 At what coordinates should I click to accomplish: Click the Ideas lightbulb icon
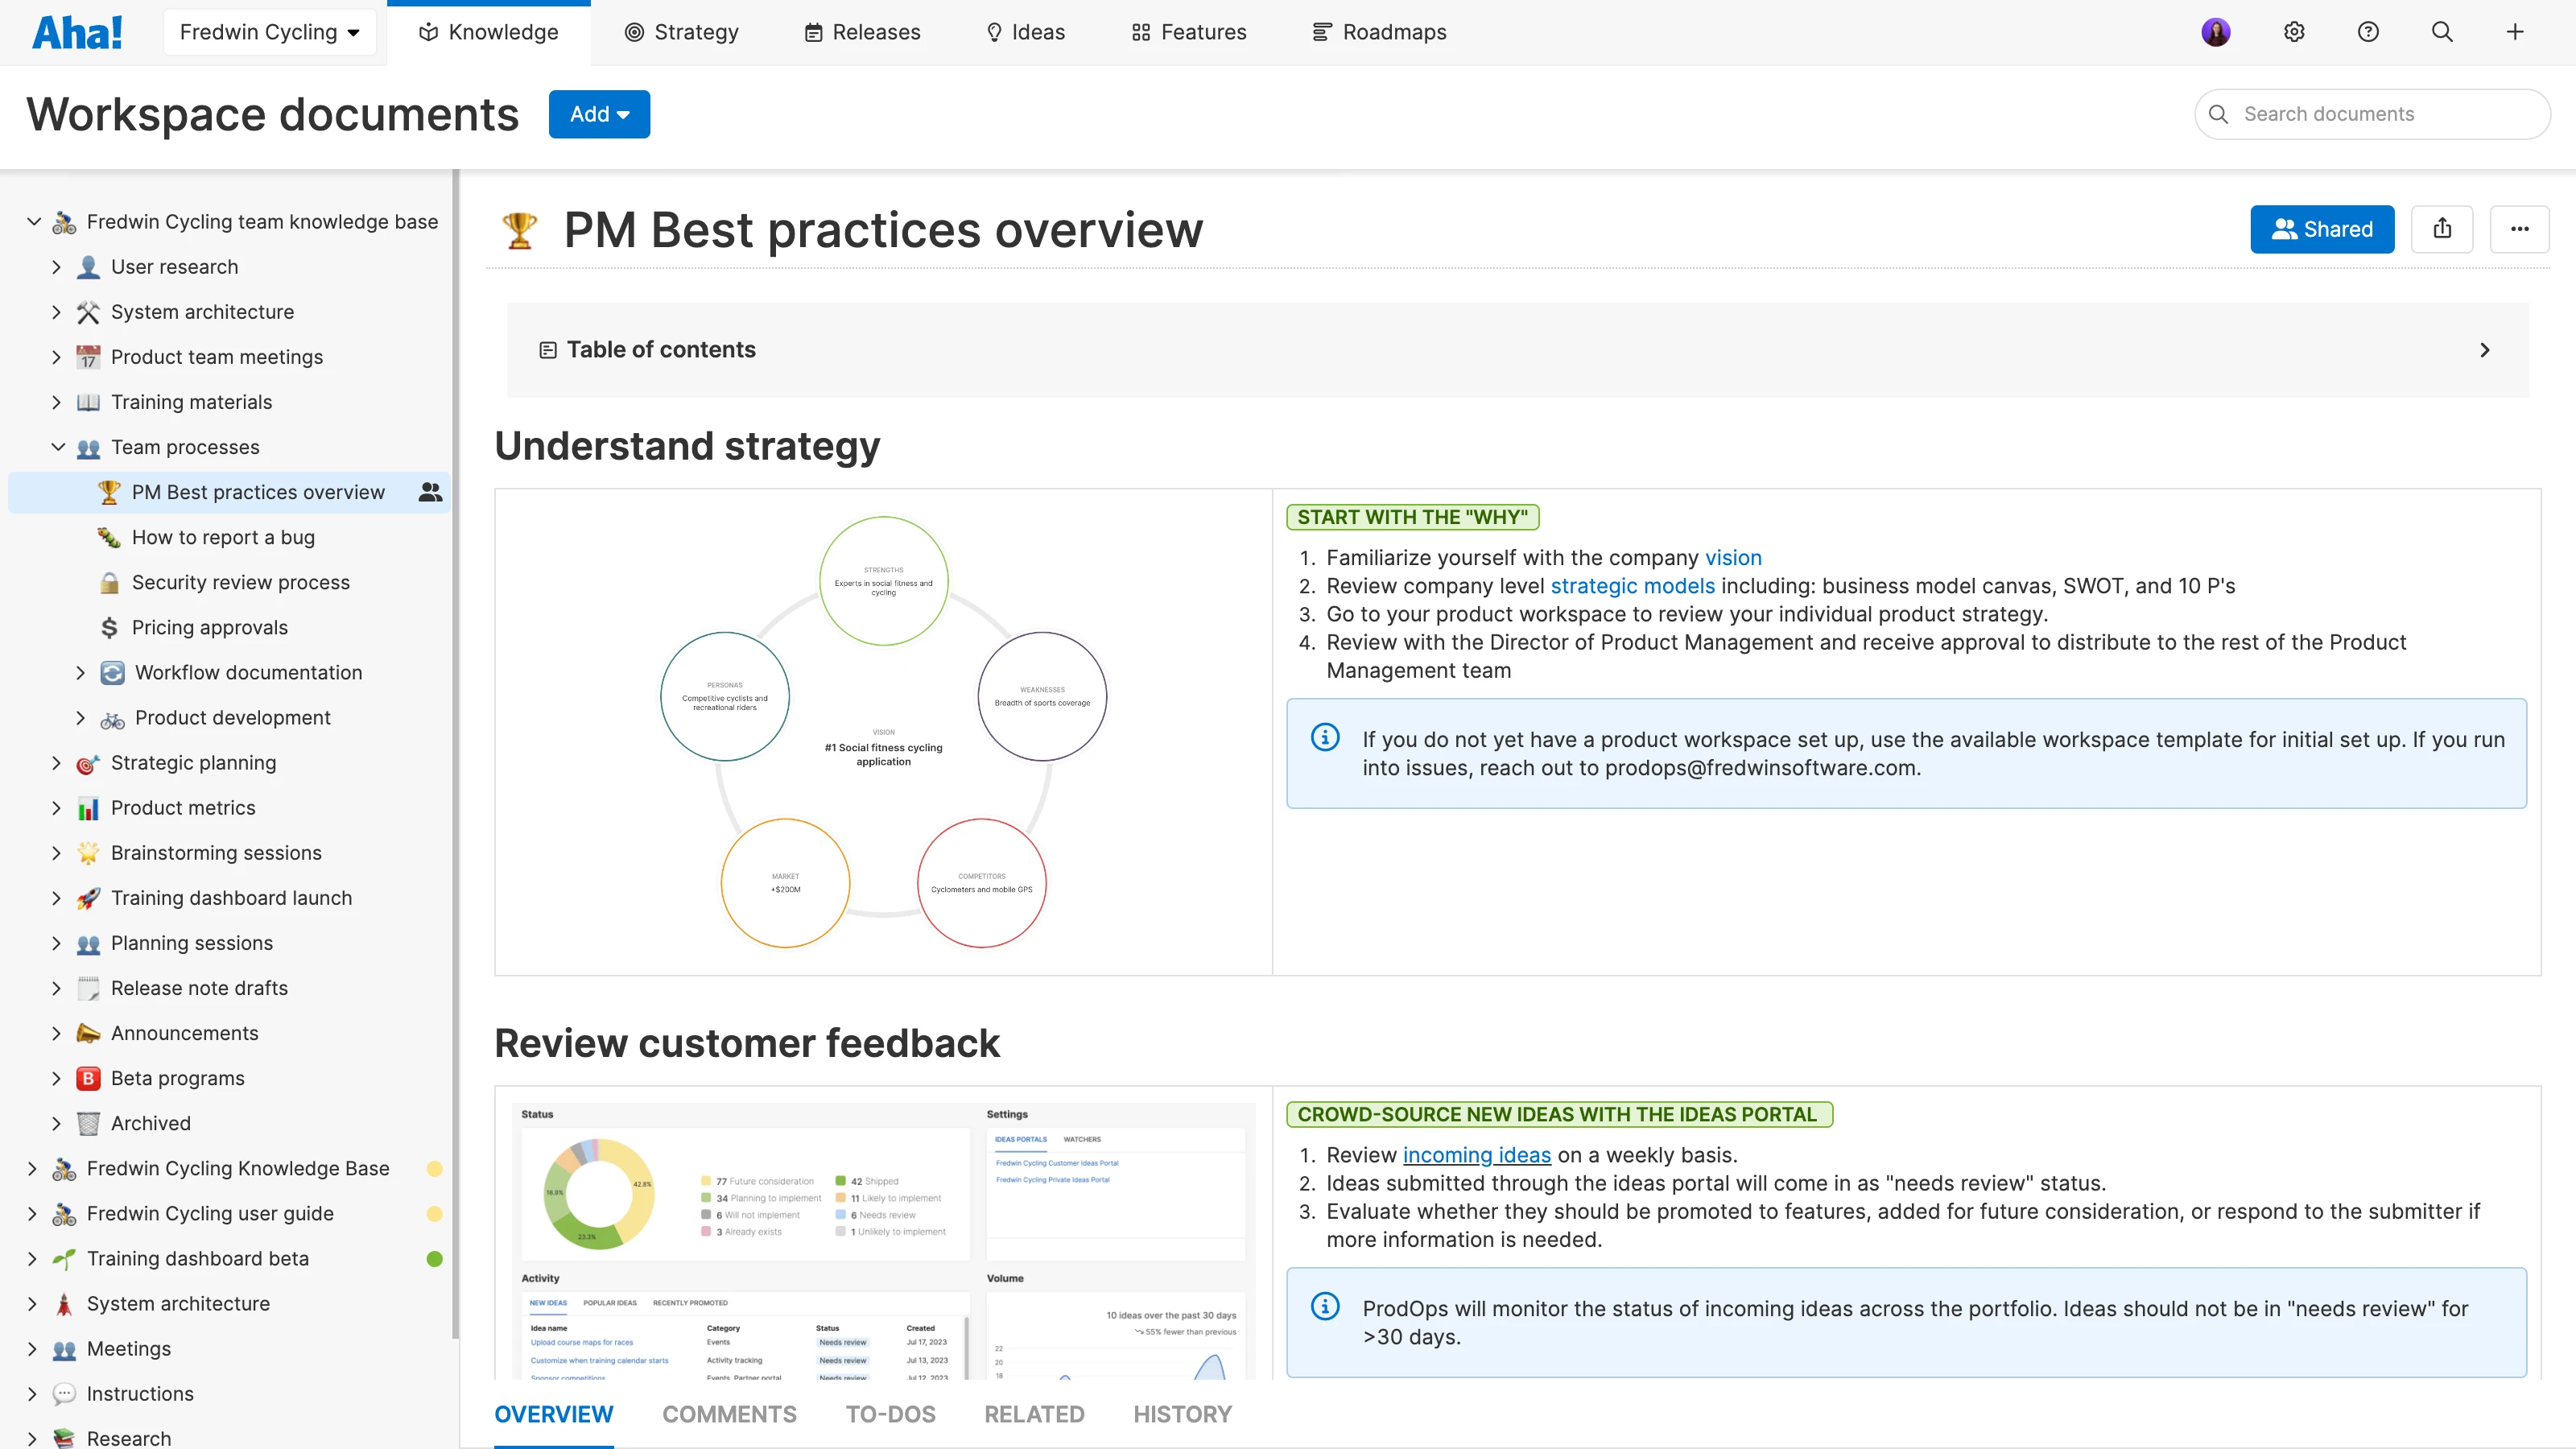coord(994,31)
